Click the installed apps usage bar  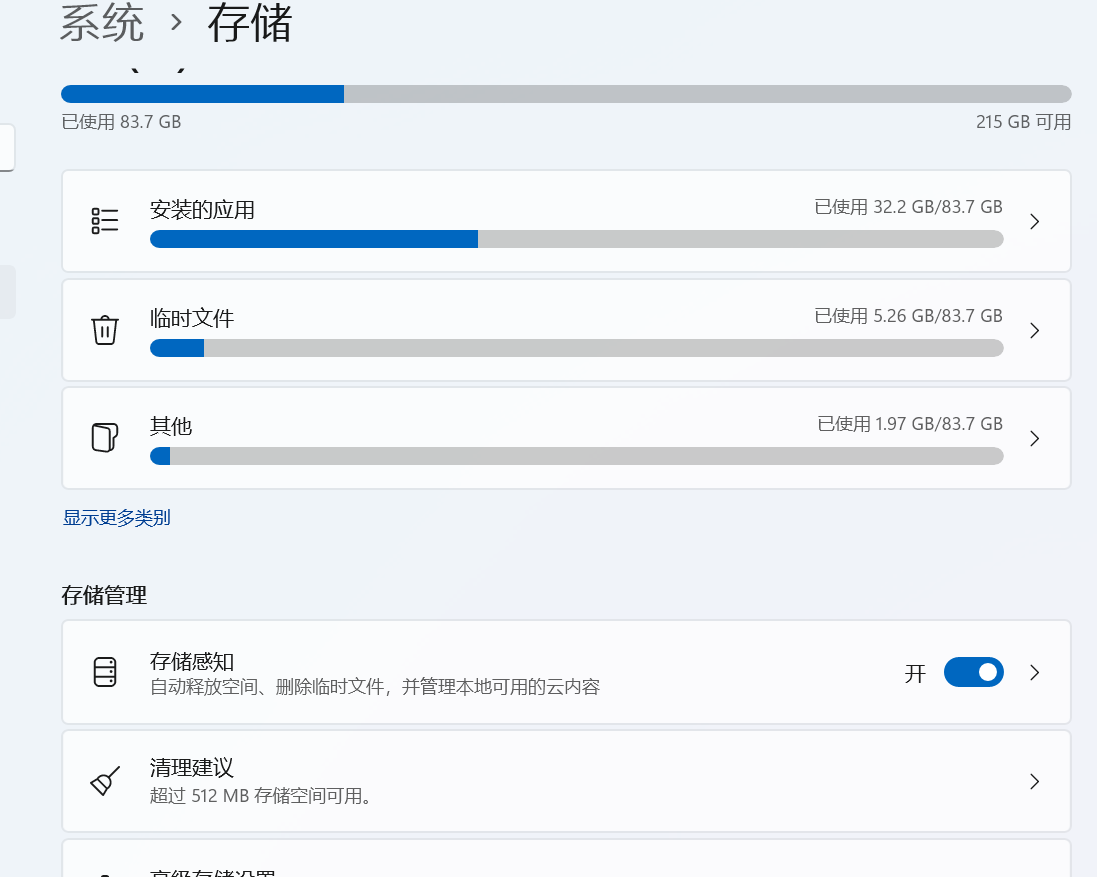[576, 239]
